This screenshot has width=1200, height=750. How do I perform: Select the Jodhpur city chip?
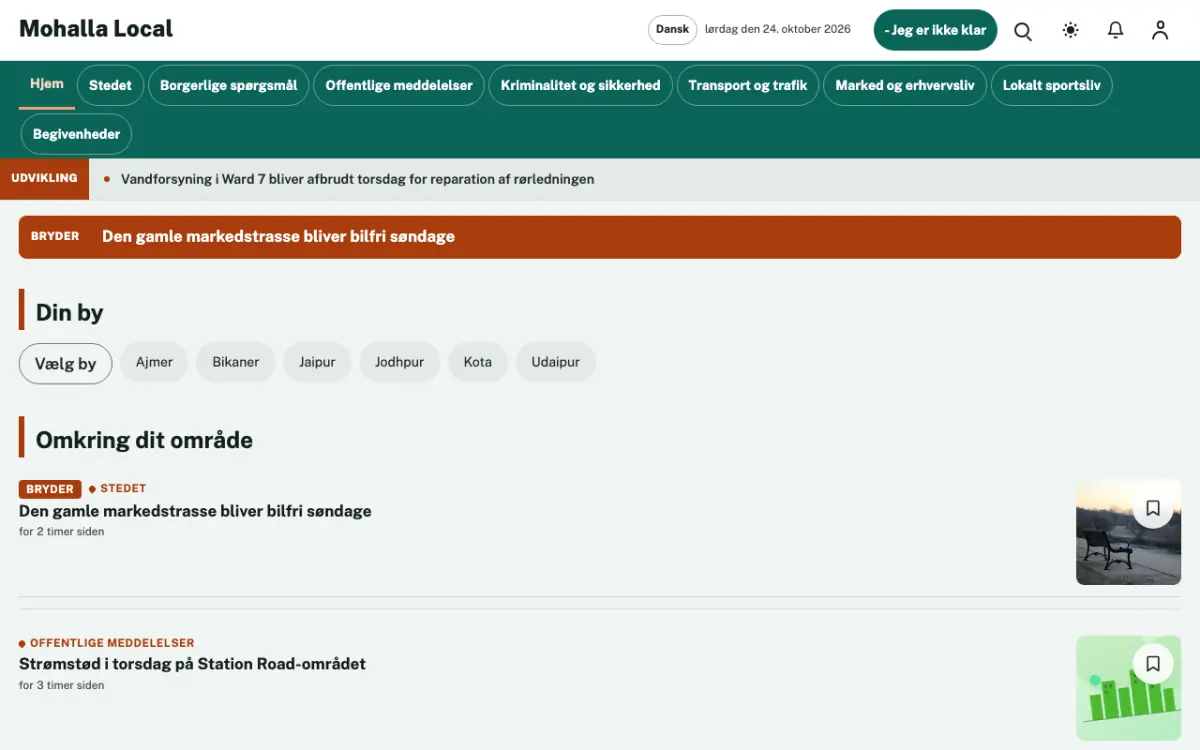point(400,362)
